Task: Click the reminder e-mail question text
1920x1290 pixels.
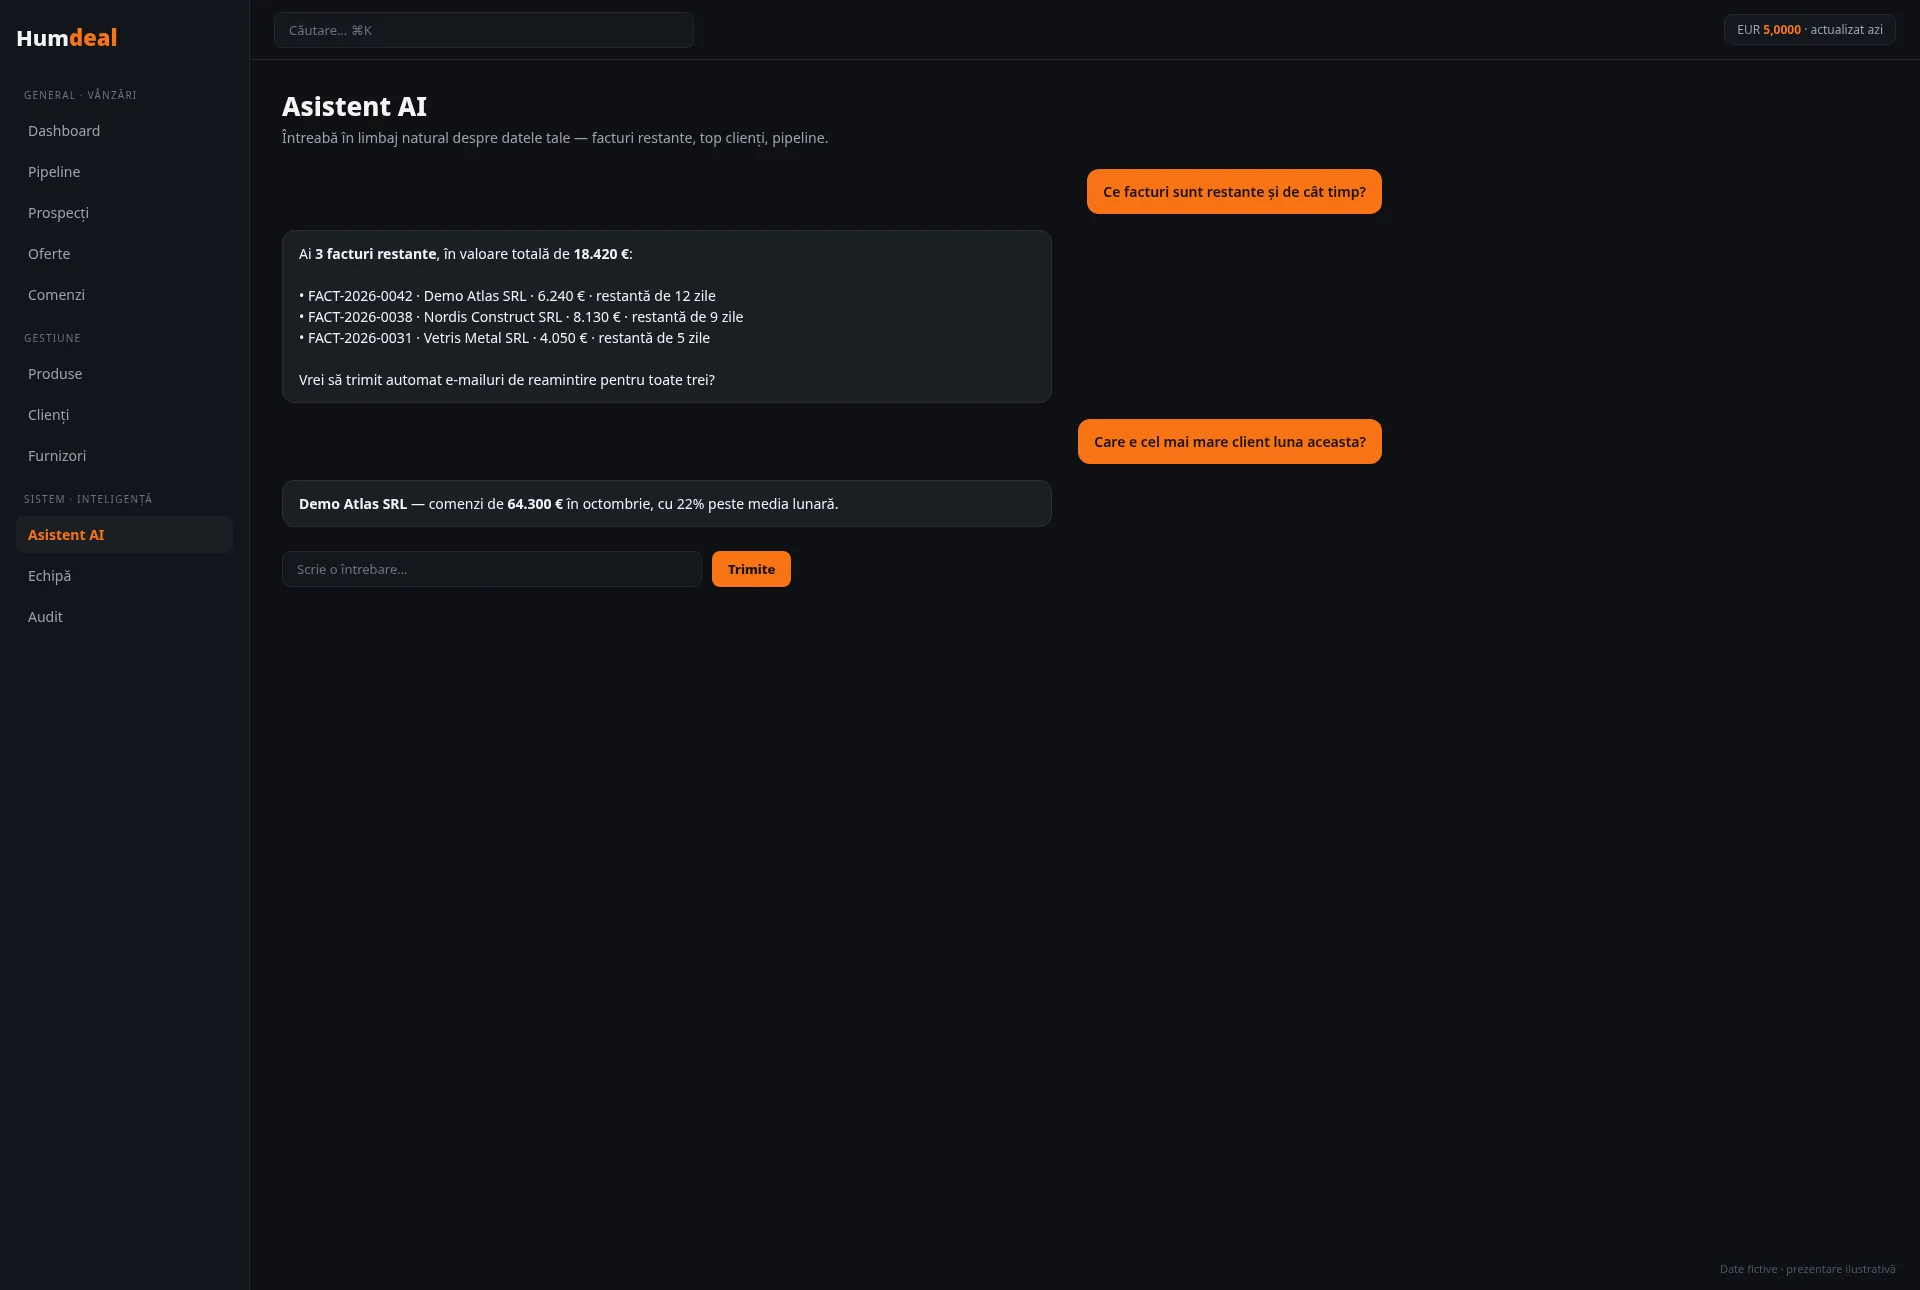Action: 507,380
